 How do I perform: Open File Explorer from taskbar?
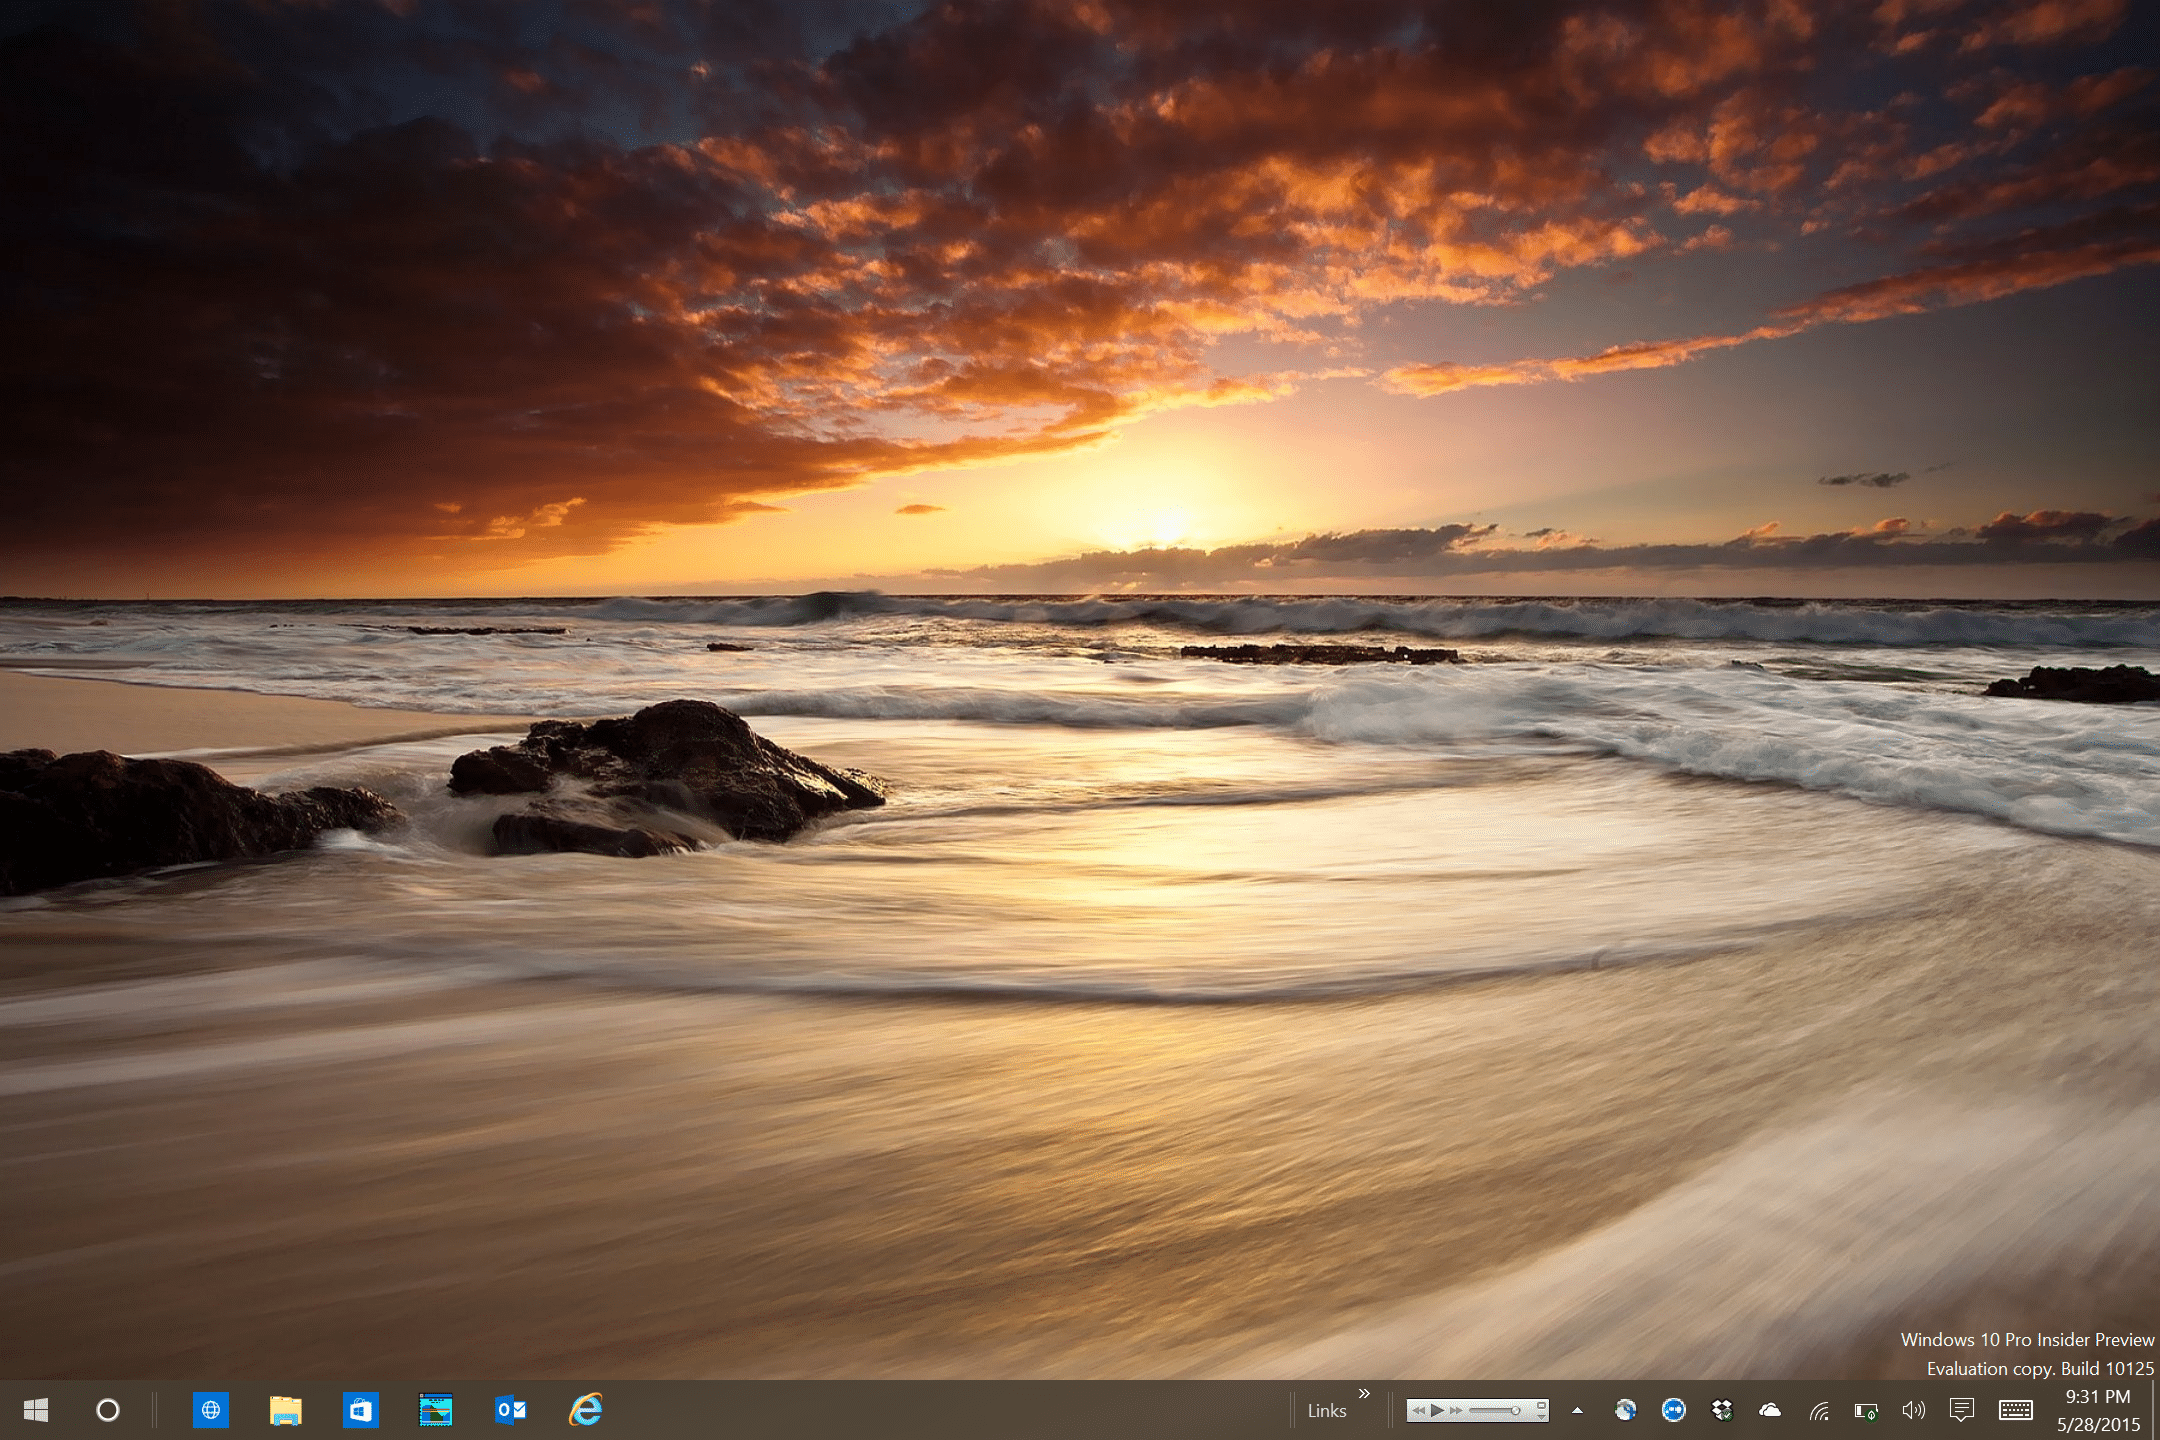coord(286,1410)
